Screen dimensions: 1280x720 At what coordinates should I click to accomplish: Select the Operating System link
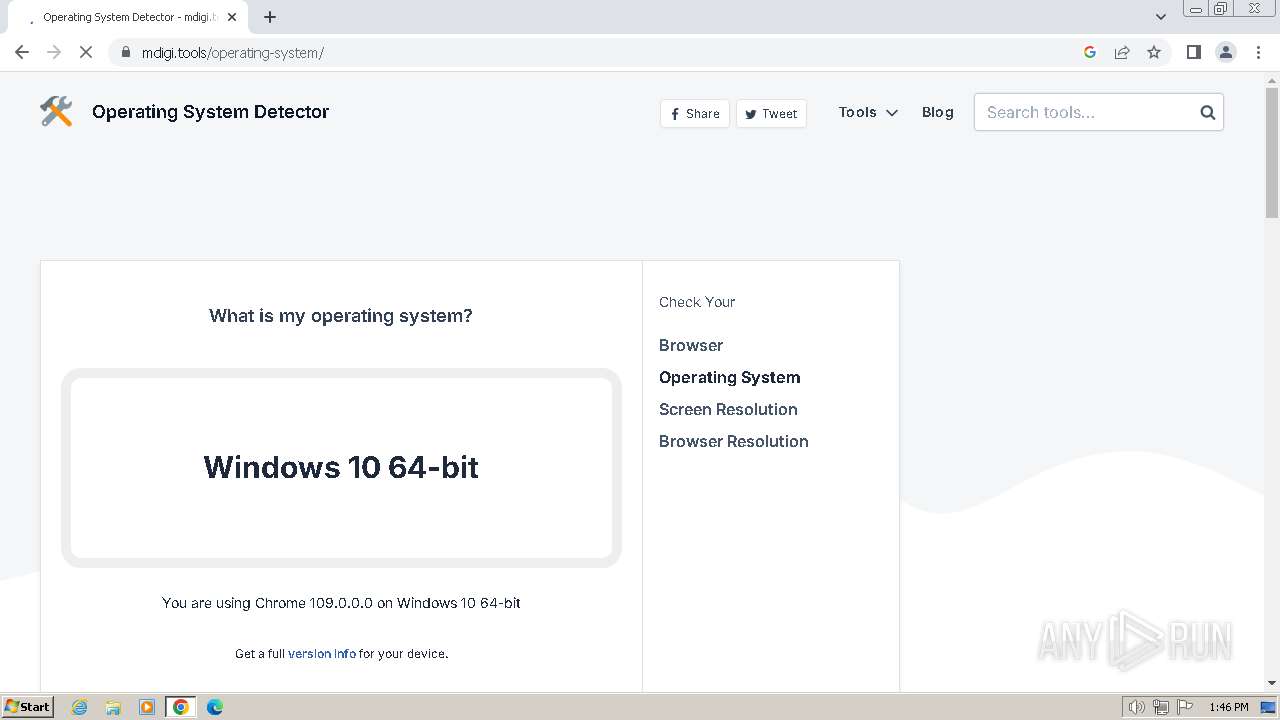point(730,377)
